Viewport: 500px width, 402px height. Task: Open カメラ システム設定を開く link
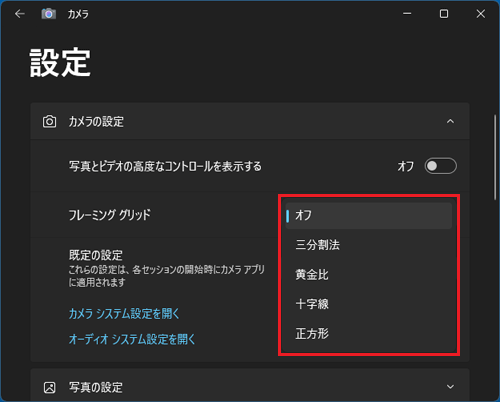124,314
